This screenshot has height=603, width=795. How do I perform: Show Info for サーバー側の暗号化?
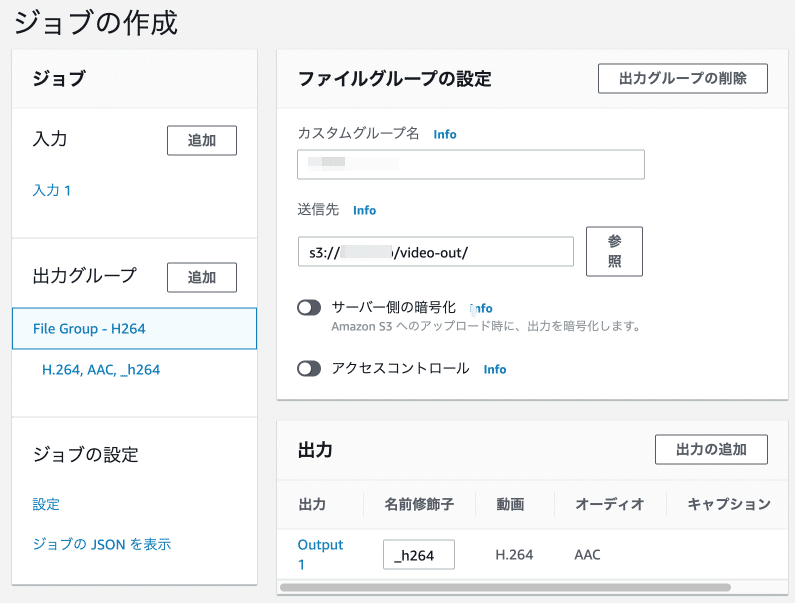482,308
